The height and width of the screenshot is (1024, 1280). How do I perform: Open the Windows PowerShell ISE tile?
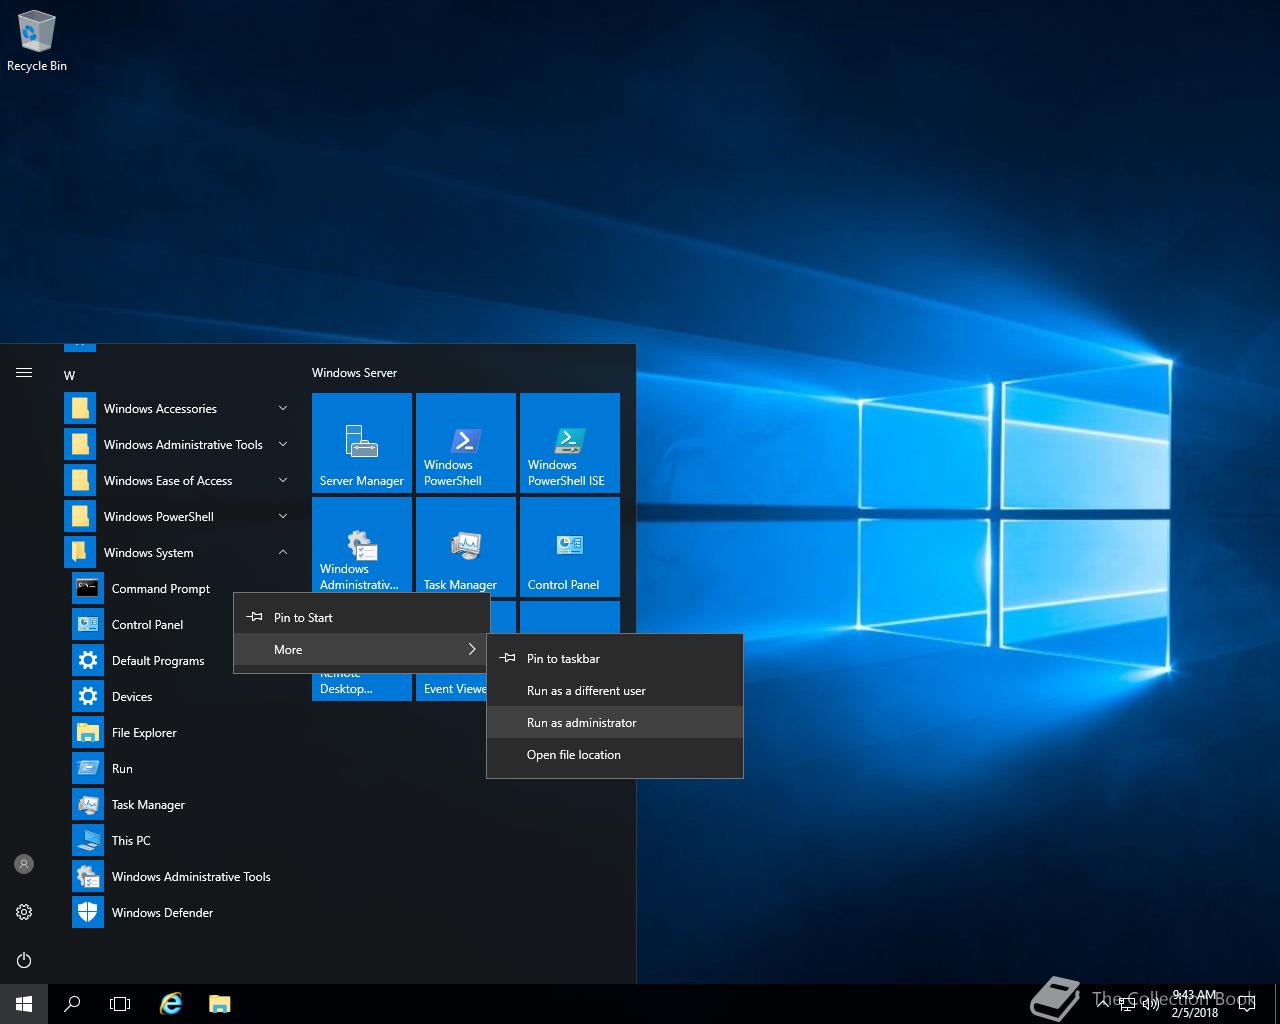tap(570, 443)
